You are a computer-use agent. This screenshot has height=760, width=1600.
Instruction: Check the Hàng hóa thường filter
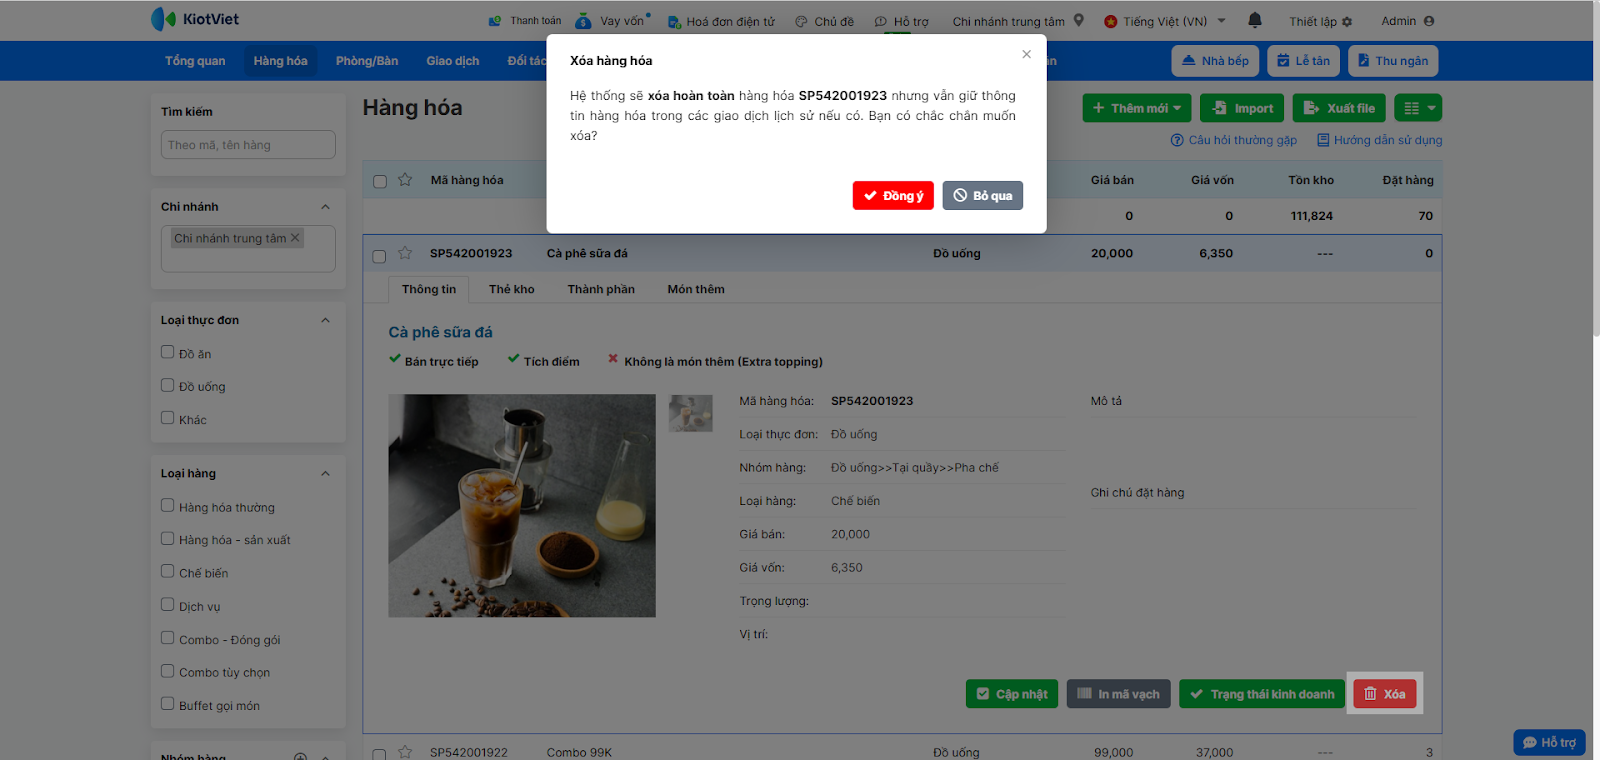click(168, 506)
